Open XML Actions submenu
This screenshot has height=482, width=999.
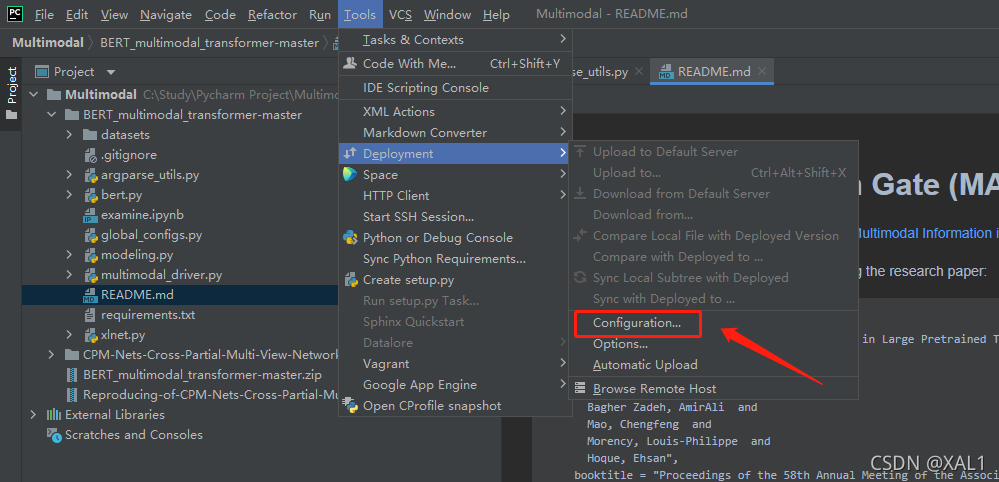(455, 111)
